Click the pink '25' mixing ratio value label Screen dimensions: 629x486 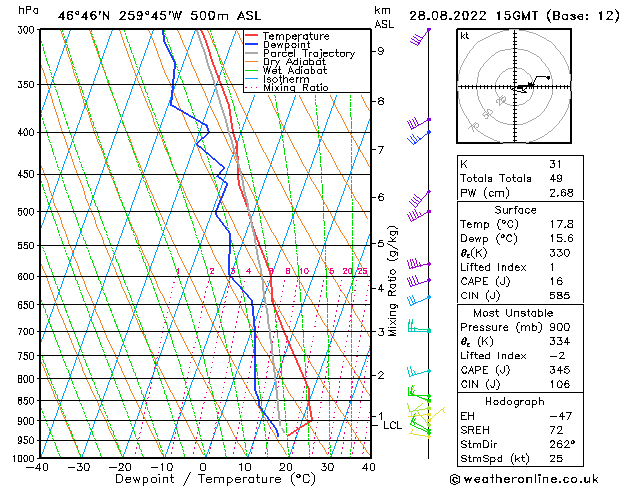[362, 271]
